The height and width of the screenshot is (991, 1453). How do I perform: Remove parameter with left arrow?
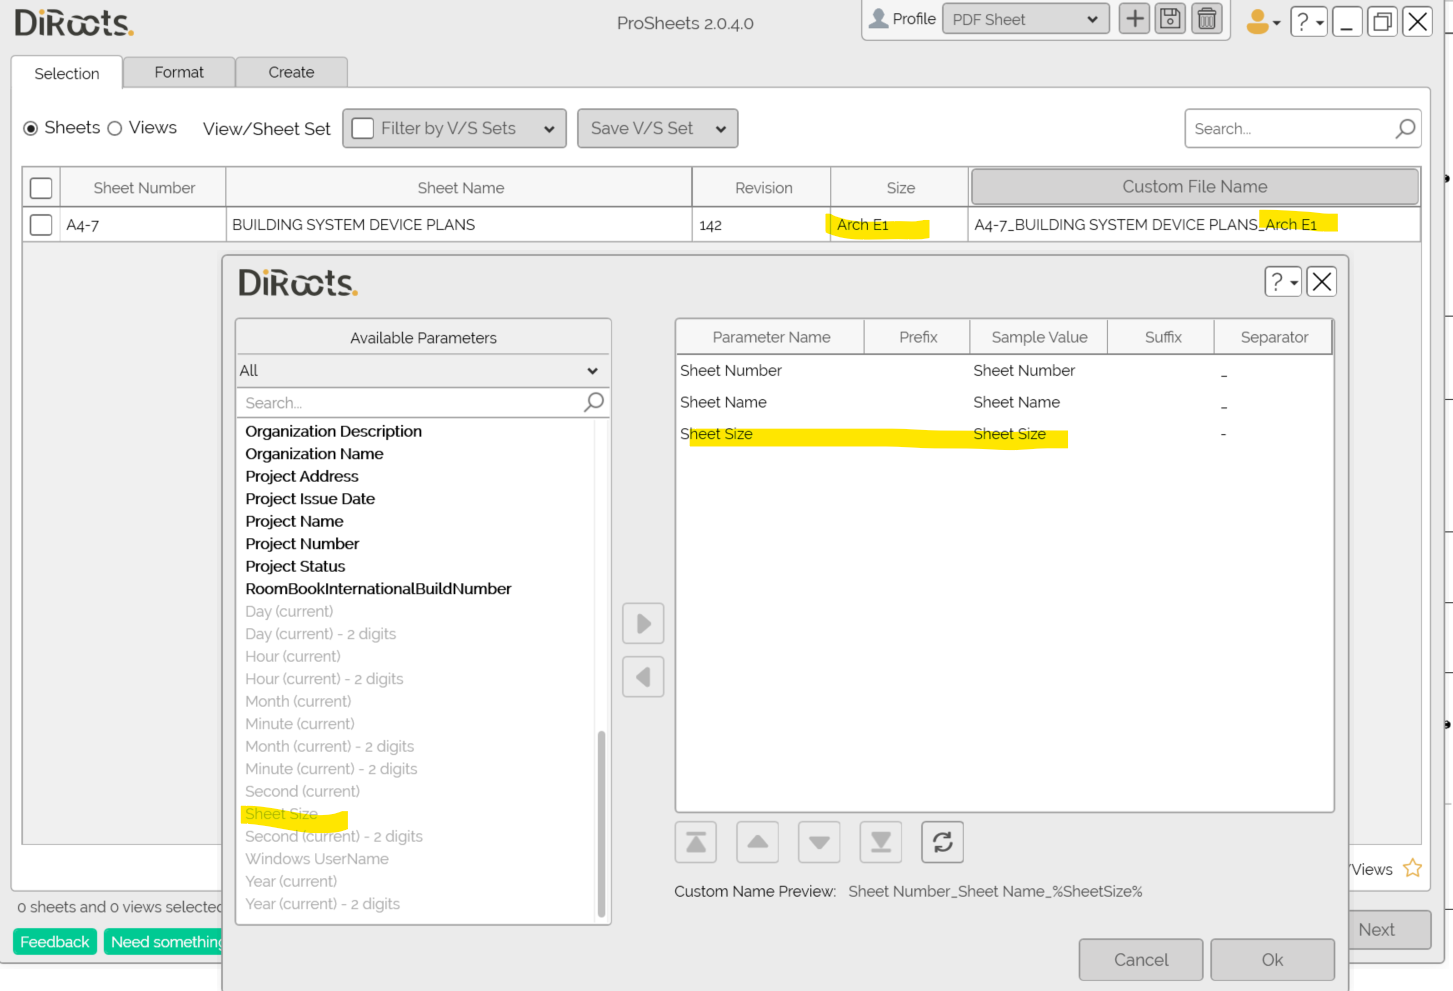[643, 677]
